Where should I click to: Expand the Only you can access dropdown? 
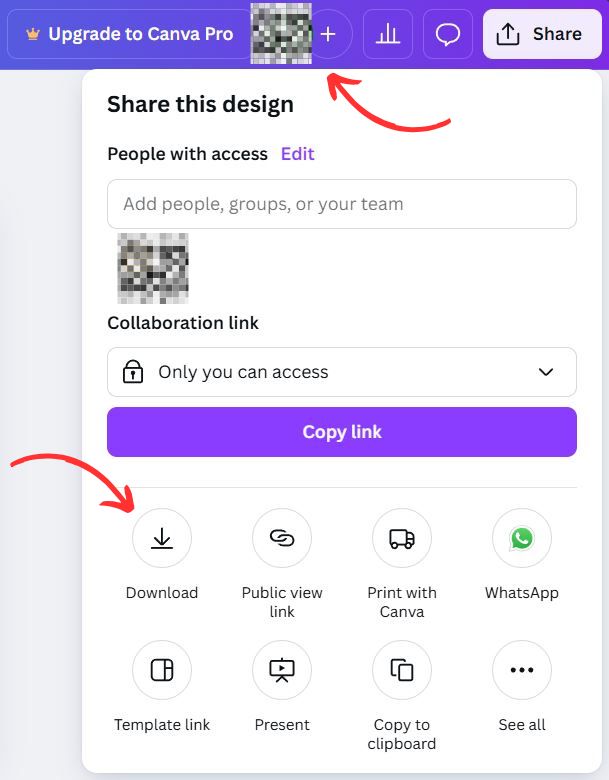coord(341,372)
